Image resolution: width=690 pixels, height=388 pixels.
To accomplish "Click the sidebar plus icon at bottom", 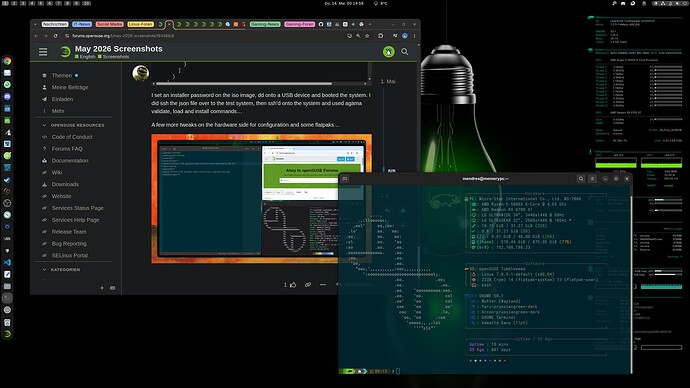I will coord(102,288).
